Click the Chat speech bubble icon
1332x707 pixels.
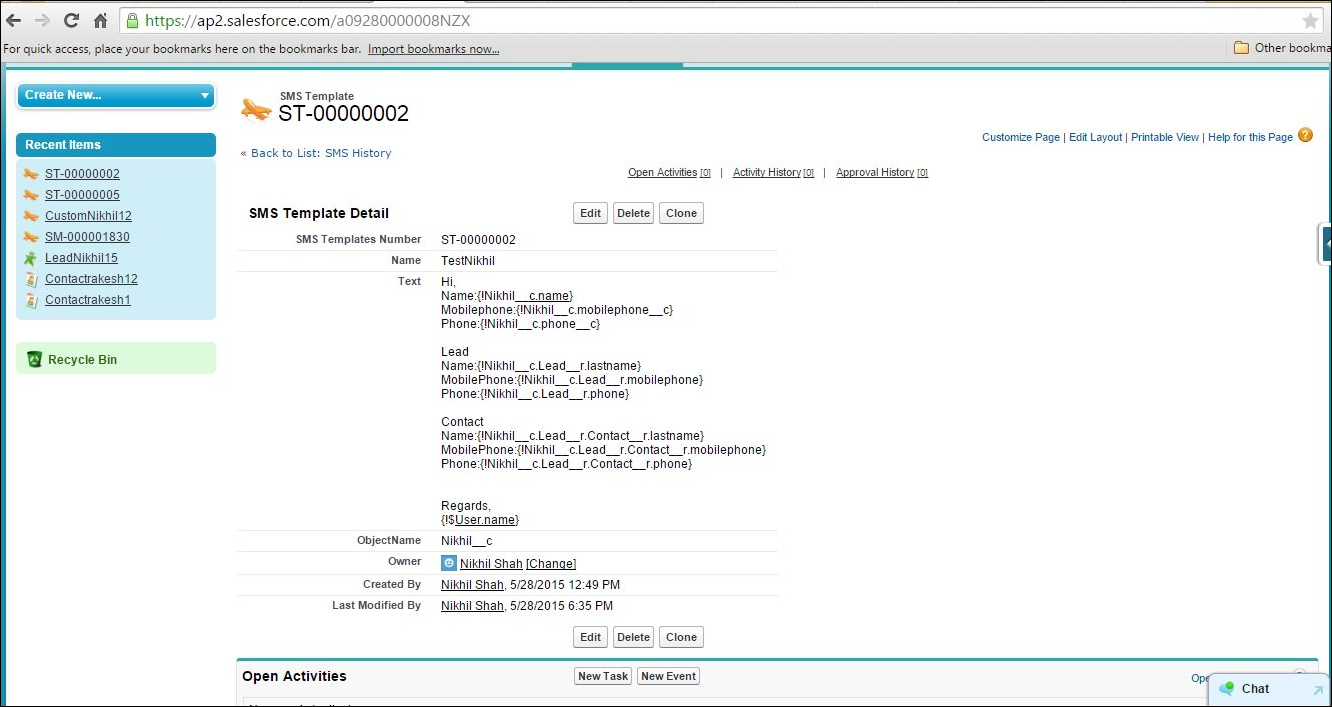(x=1227, y=689)
